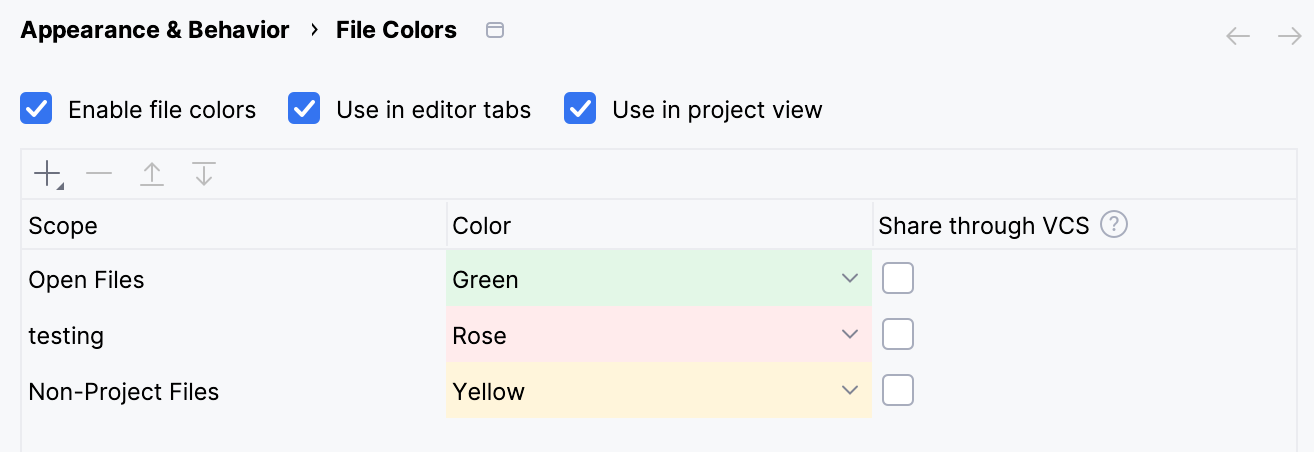The height and width of the screenshot is (452, 1314).
Task: Click the File Colors breadcrumb
Action: (x=396, y=30)
